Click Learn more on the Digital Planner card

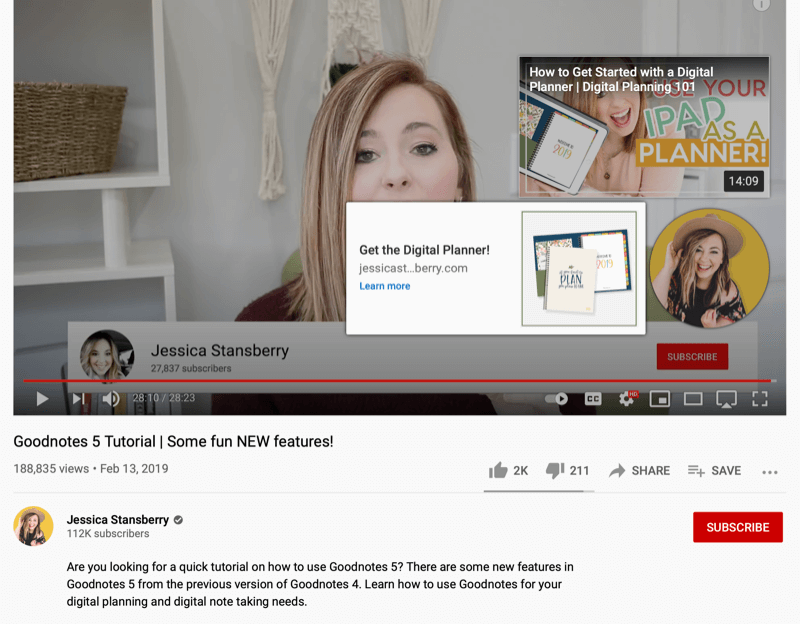click(385, 286)
